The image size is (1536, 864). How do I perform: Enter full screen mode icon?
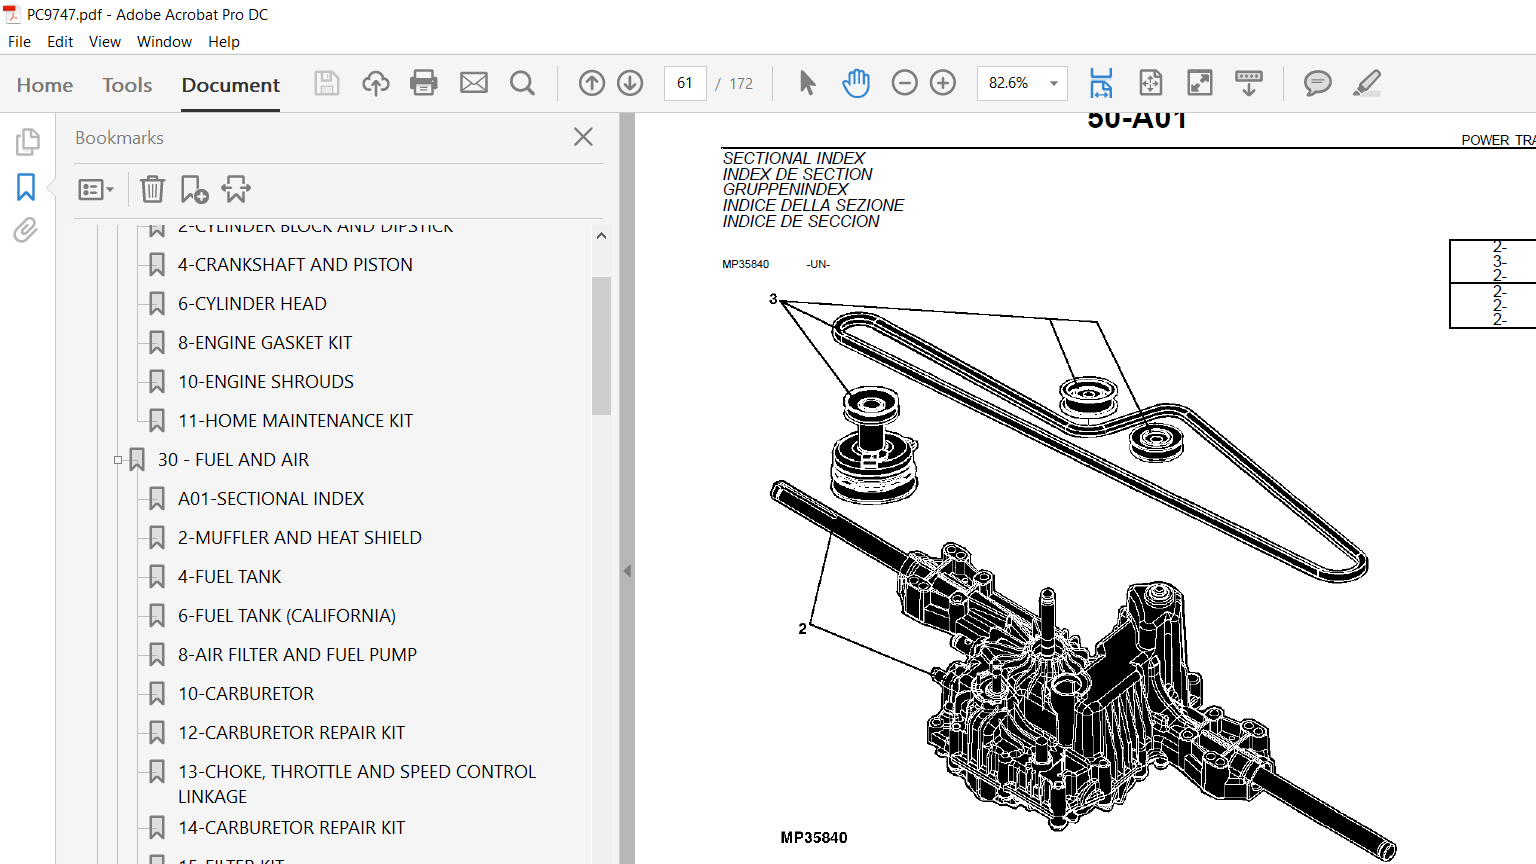tap(1199, 83)
